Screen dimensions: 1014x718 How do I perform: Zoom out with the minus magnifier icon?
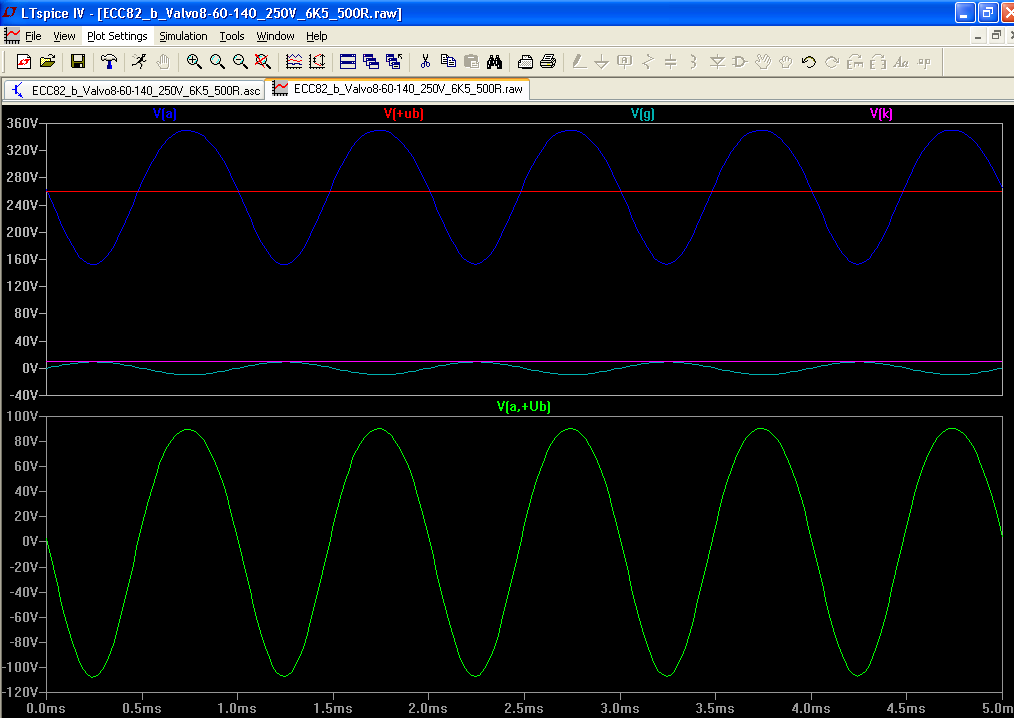click(x=240, y=62)
